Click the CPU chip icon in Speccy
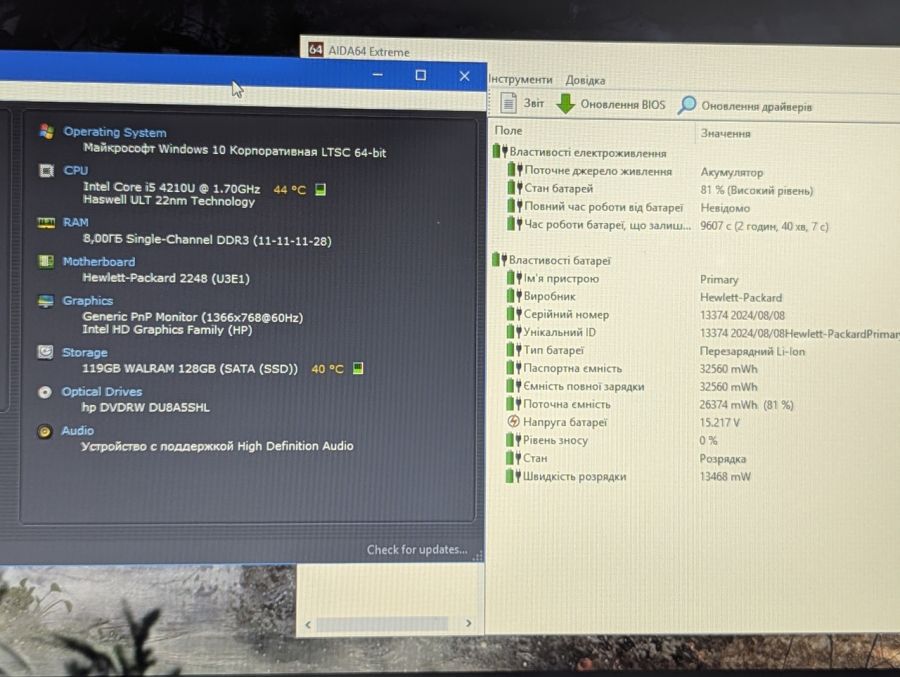The width and height of the screenshot is (900, 677). [x=46, y=171]
